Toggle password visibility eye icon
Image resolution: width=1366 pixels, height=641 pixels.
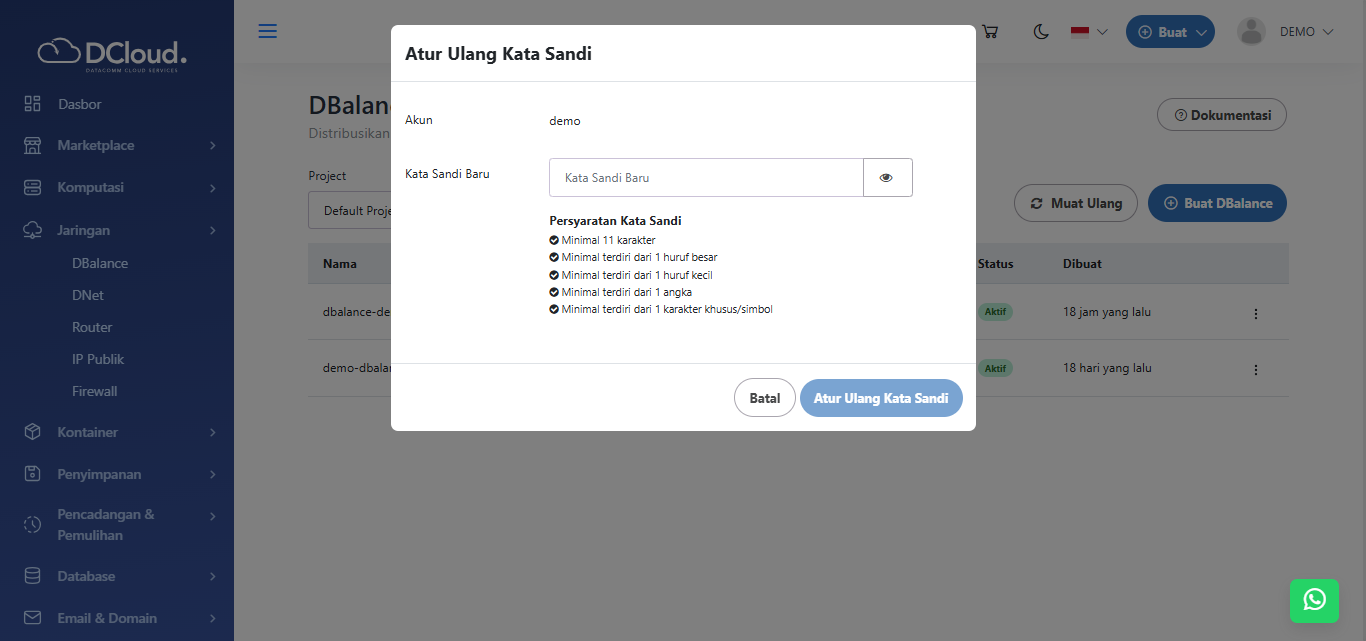pyautogui.click(x=887, y=178)
